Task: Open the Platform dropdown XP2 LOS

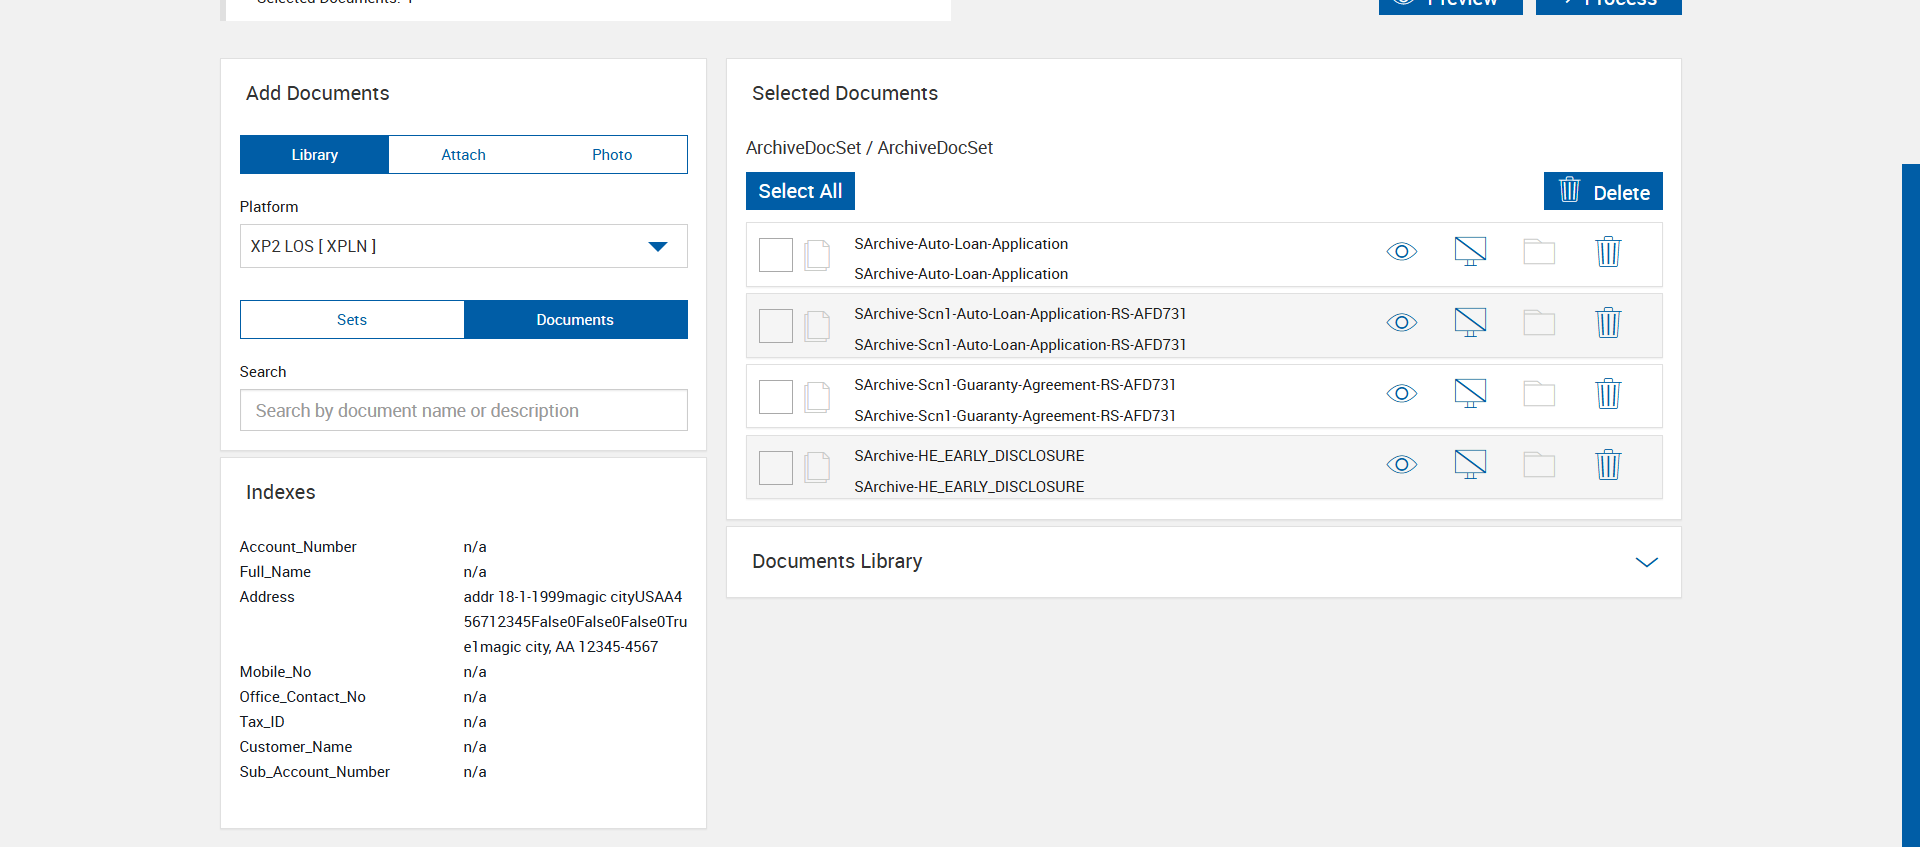Action: click(463, 246)
